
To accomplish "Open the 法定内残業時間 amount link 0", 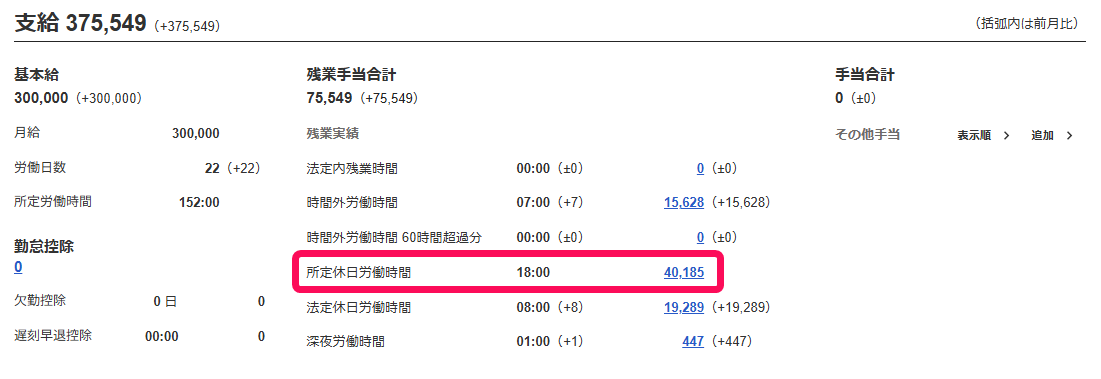I will tap(700, 168).
